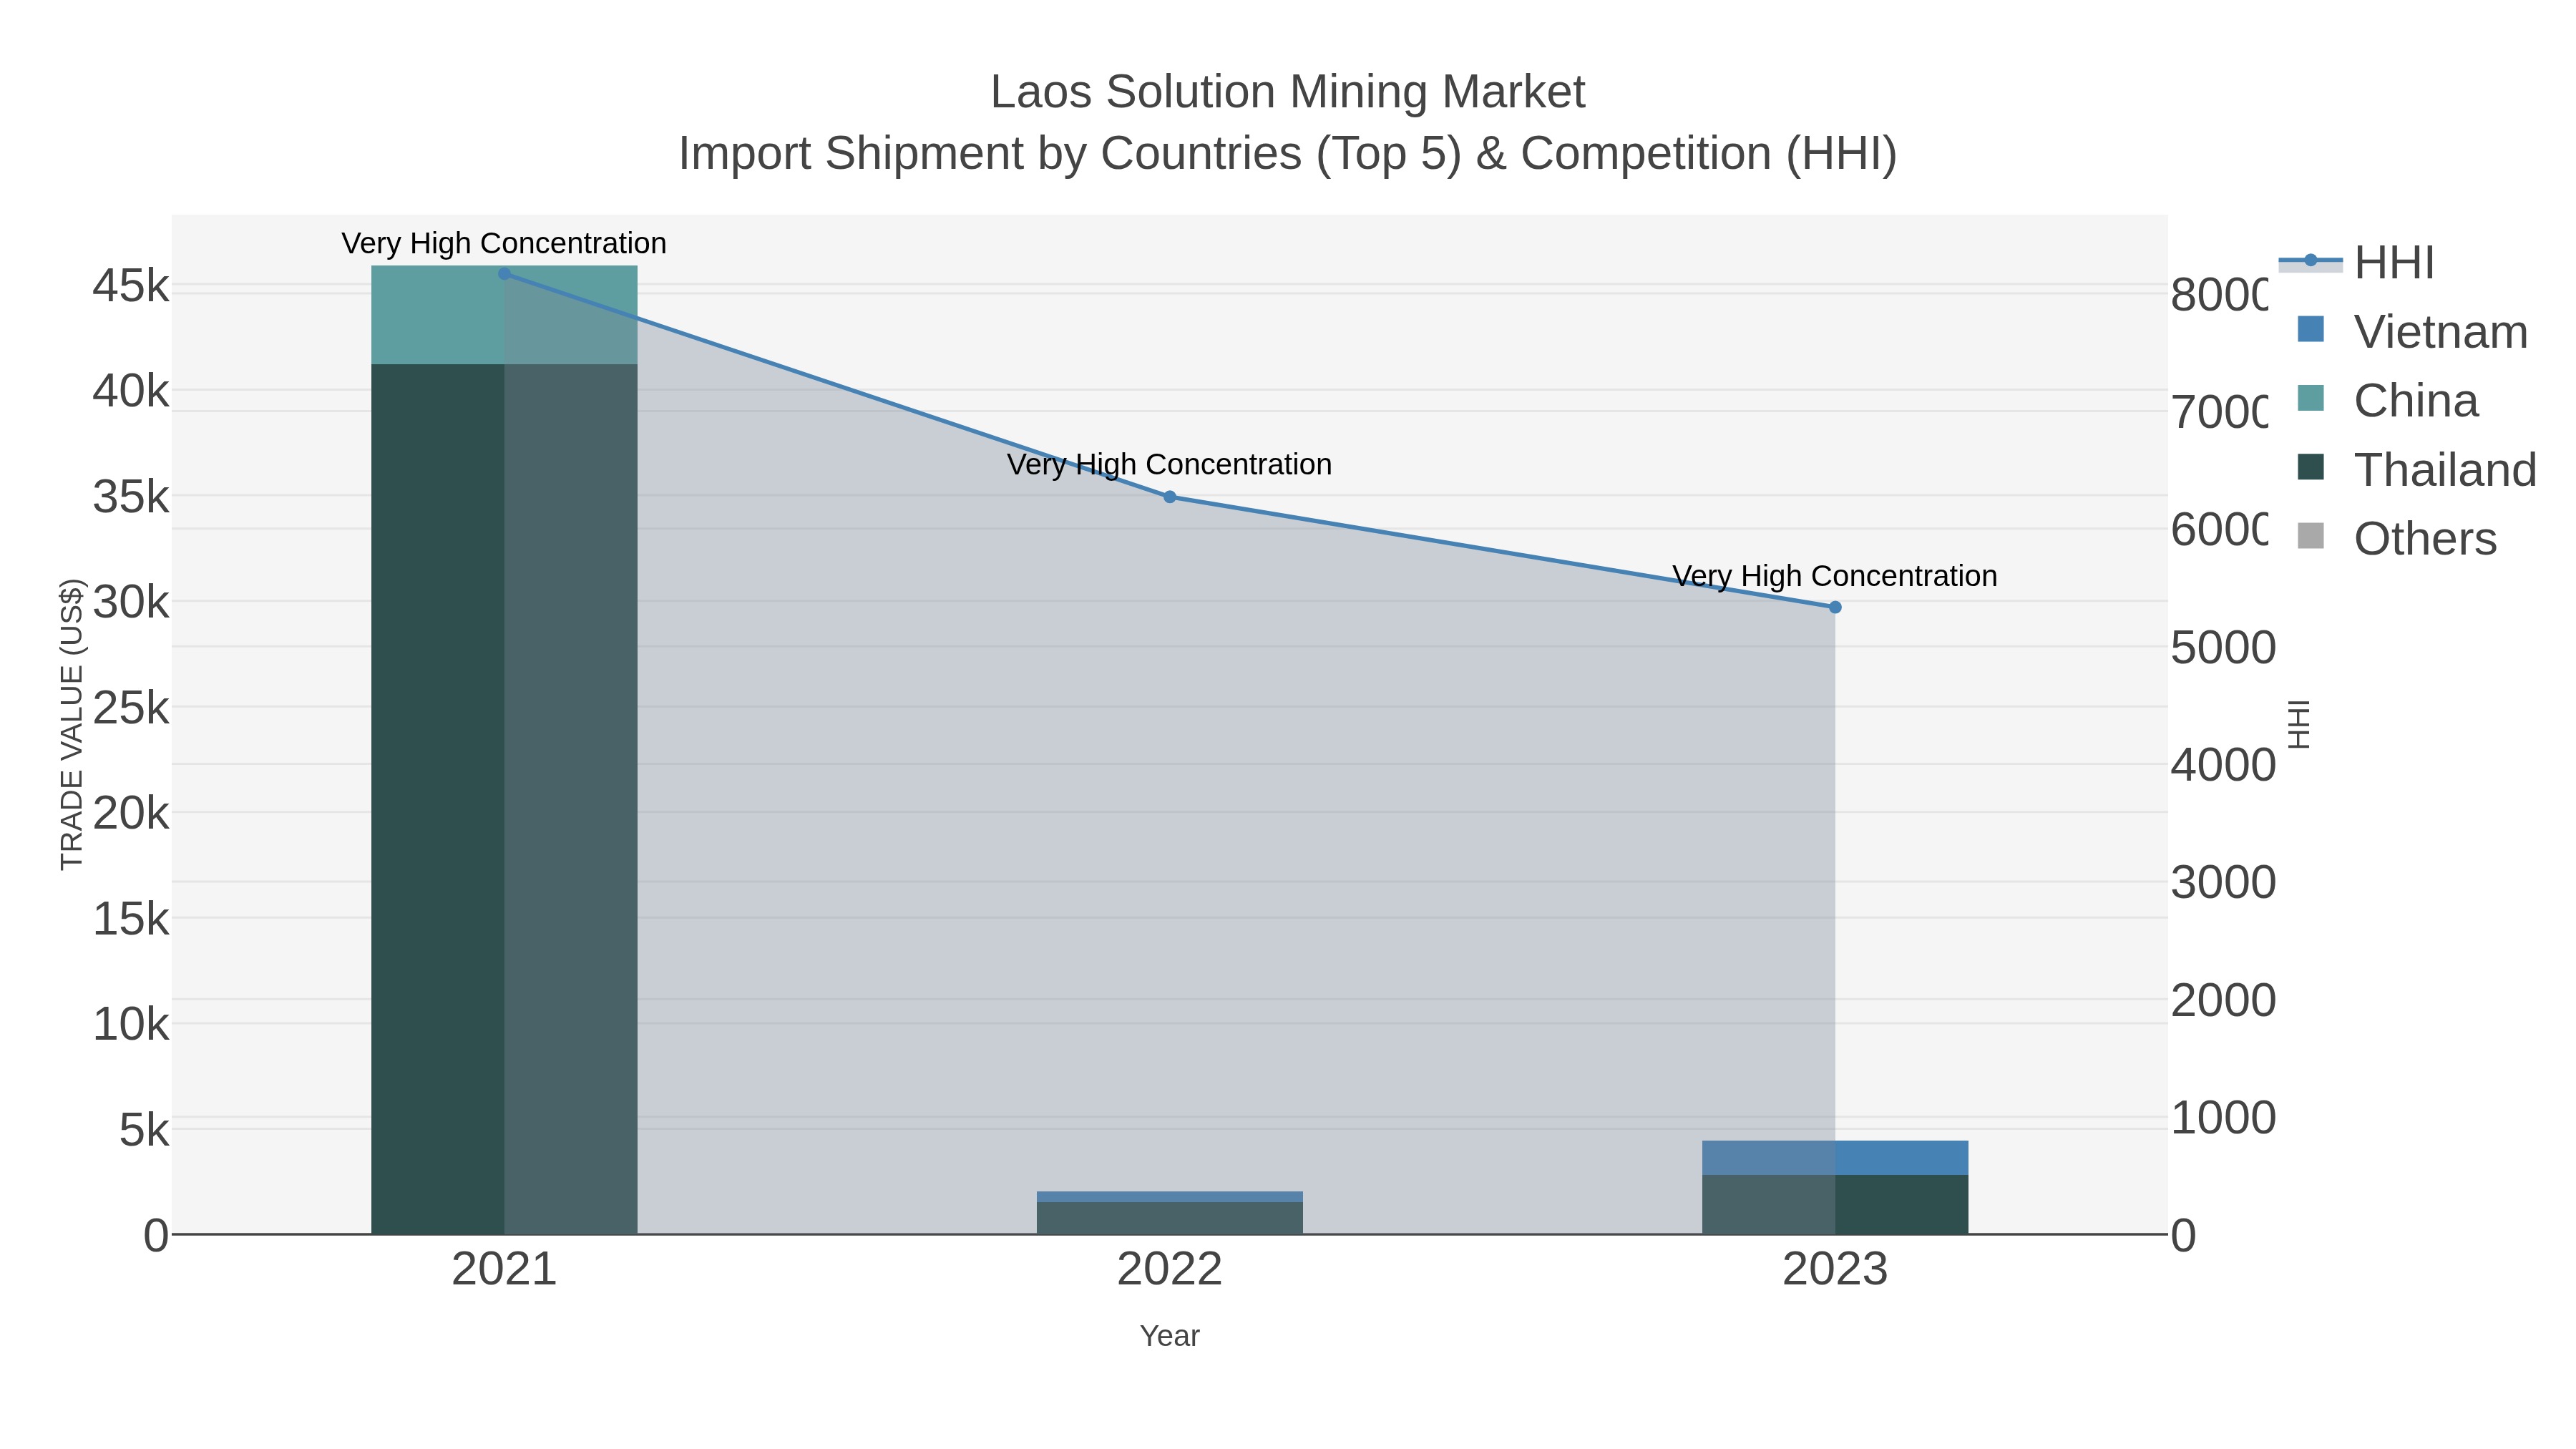The image size is (2576, 1449).
Task: Select the 2022 HHI data point
Action: [x=1170, y=497]
